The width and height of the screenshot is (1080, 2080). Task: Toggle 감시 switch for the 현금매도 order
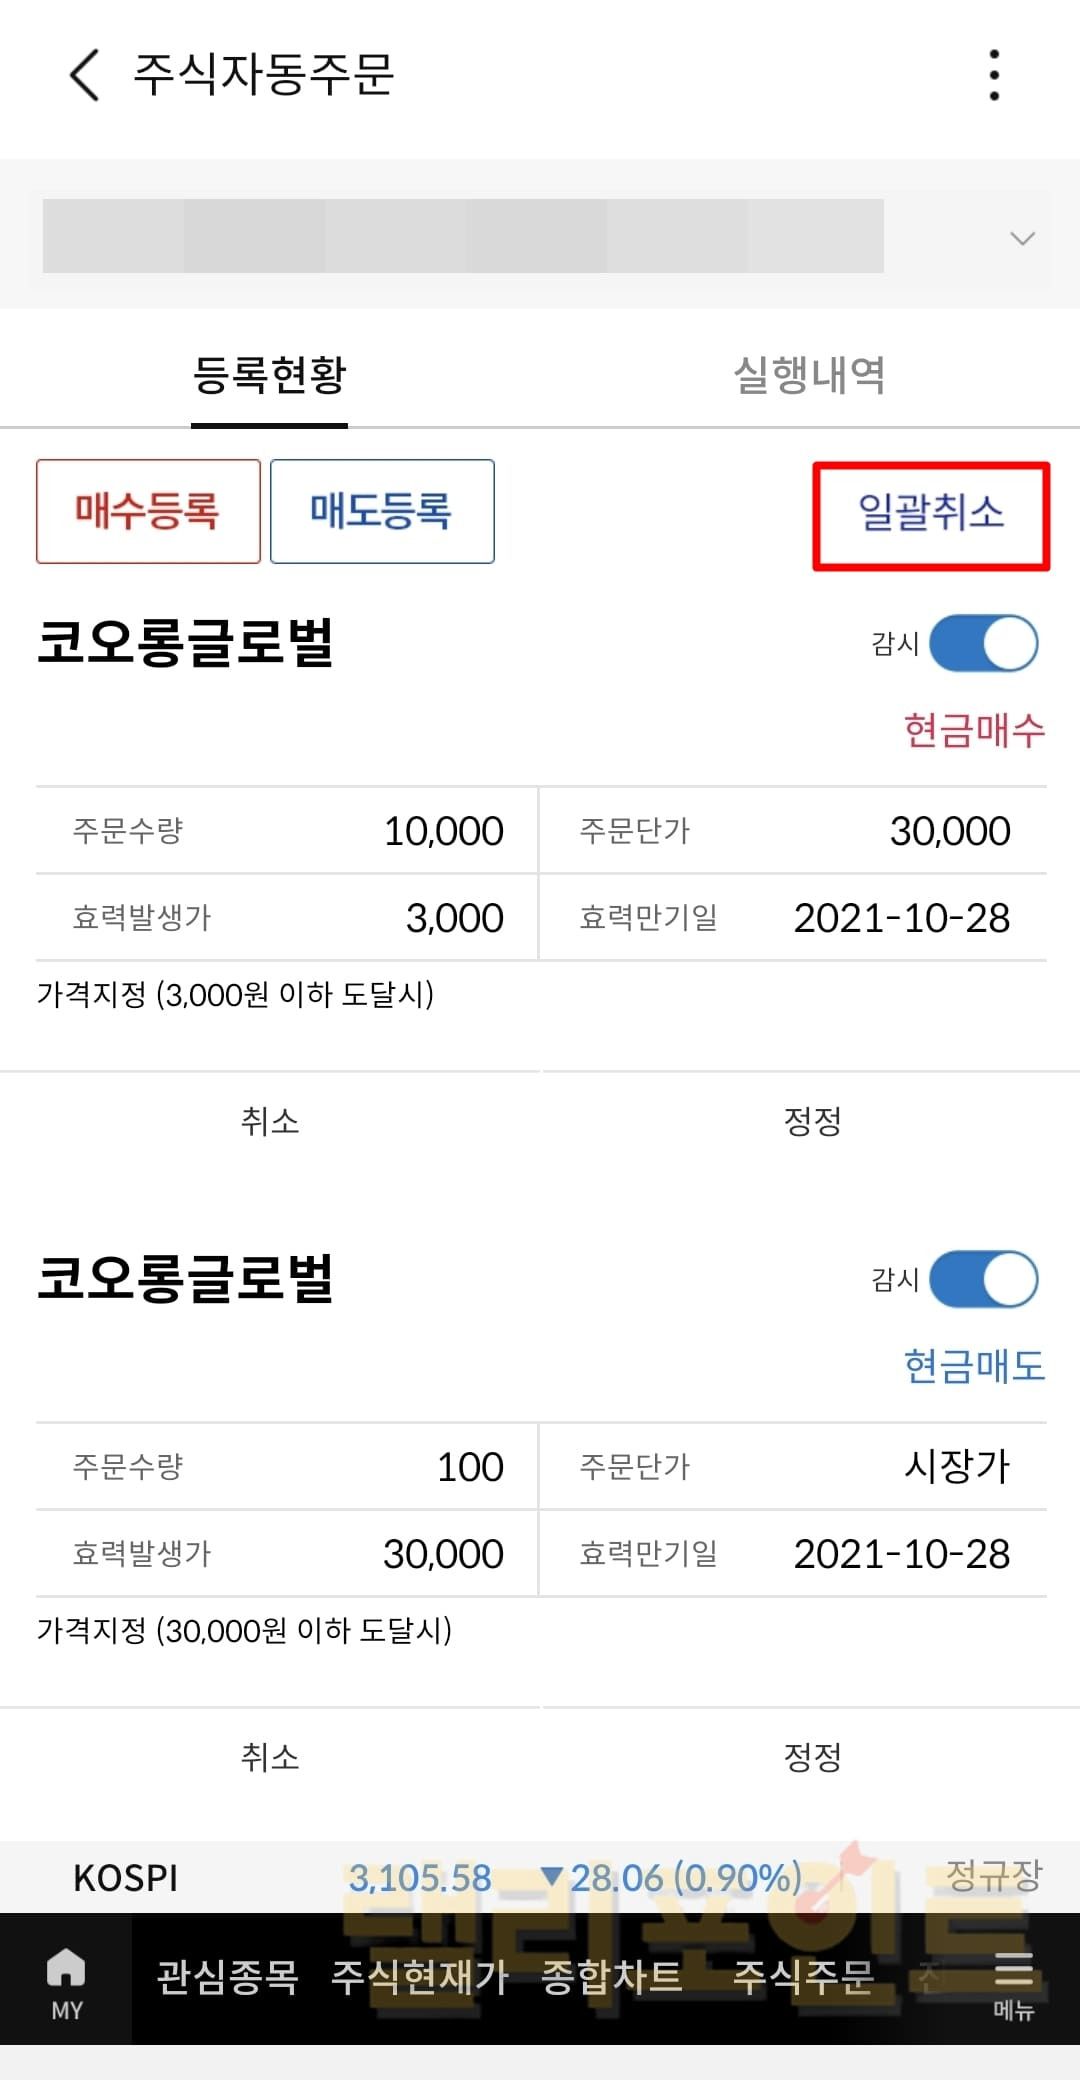tap(983, 1279)
